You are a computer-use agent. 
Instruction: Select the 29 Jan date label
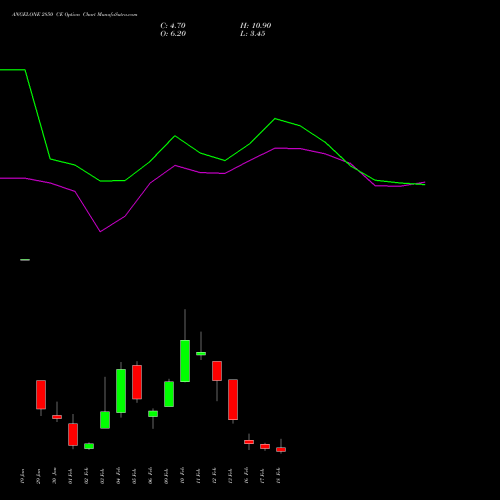[38, 476]
